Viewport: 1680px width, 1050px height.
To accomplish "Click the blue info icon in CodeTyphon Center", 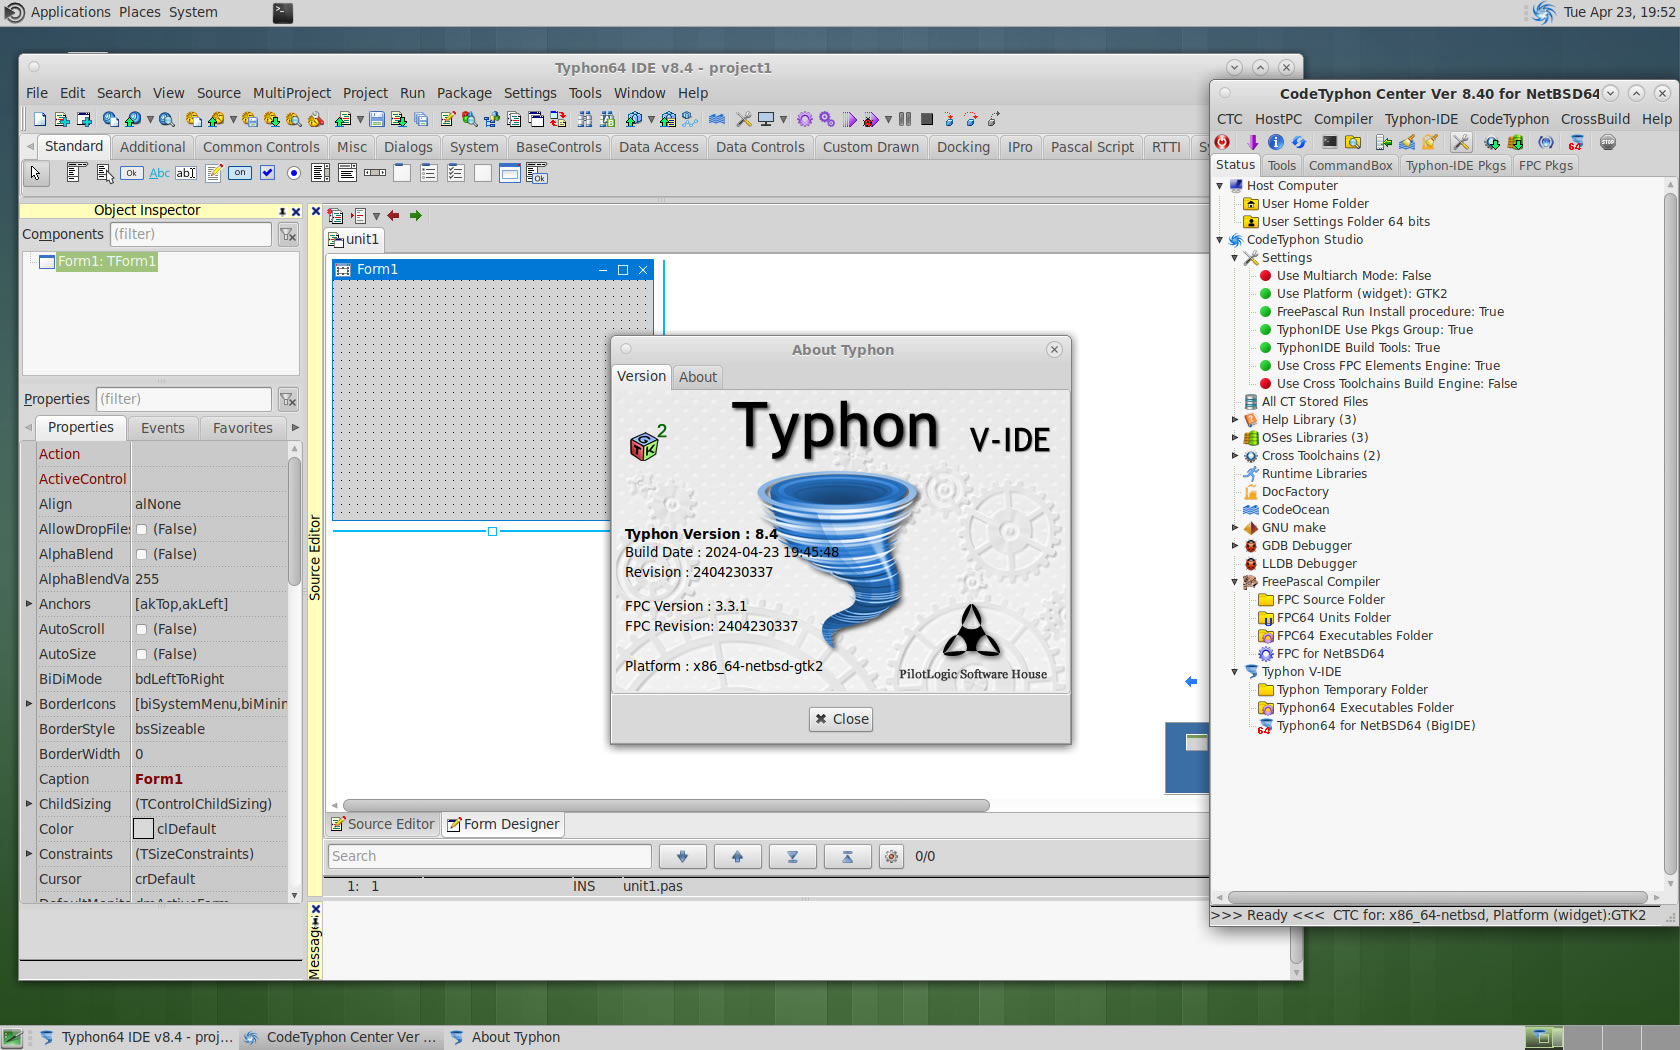I will click(1276, 142).
